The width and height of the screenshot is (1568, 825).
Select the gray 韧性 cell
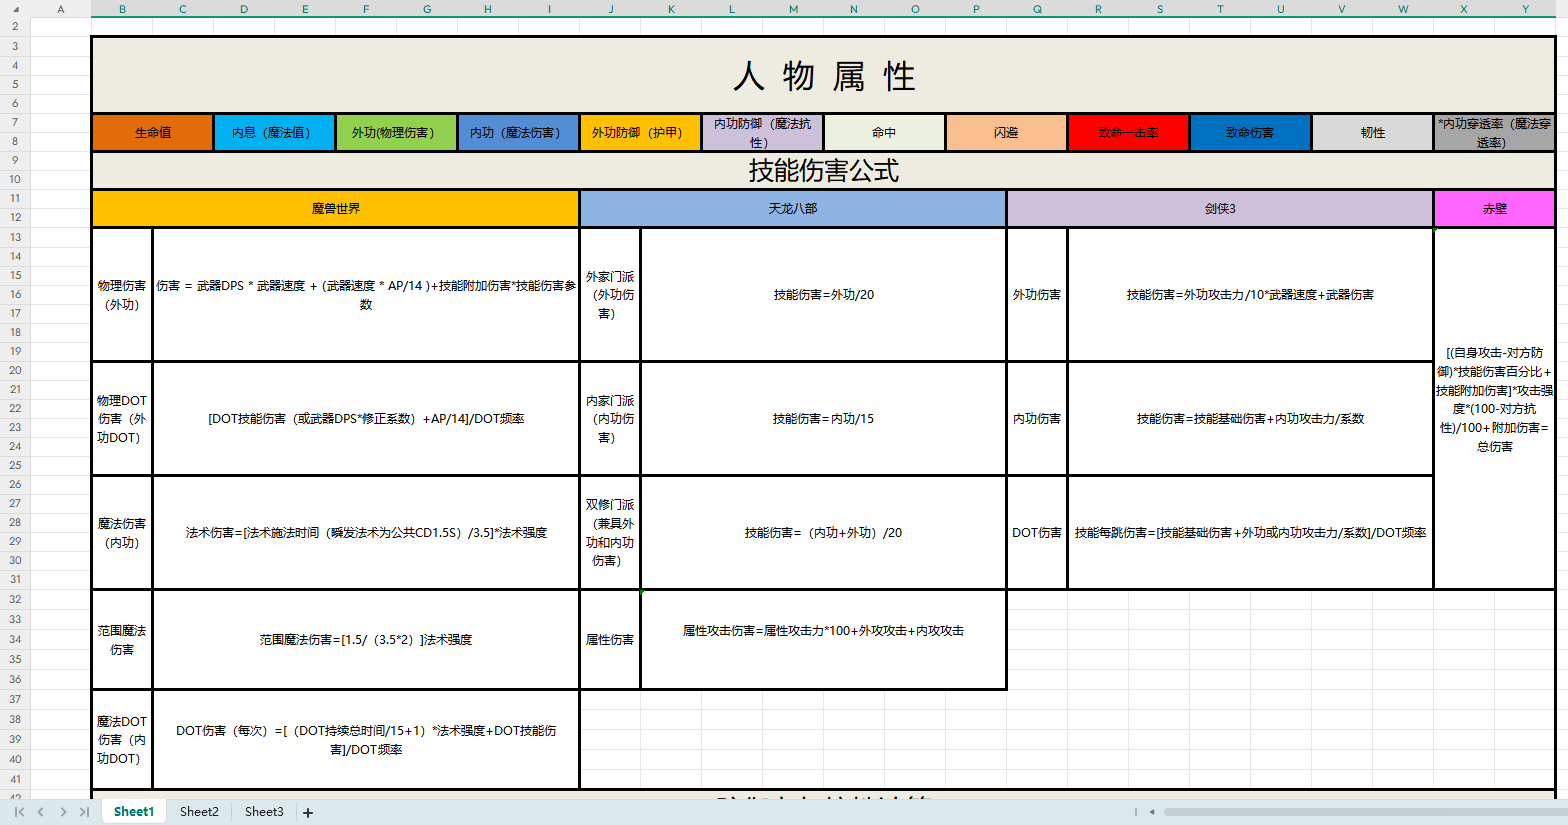pyautogui.click(x=1372, y=132)
